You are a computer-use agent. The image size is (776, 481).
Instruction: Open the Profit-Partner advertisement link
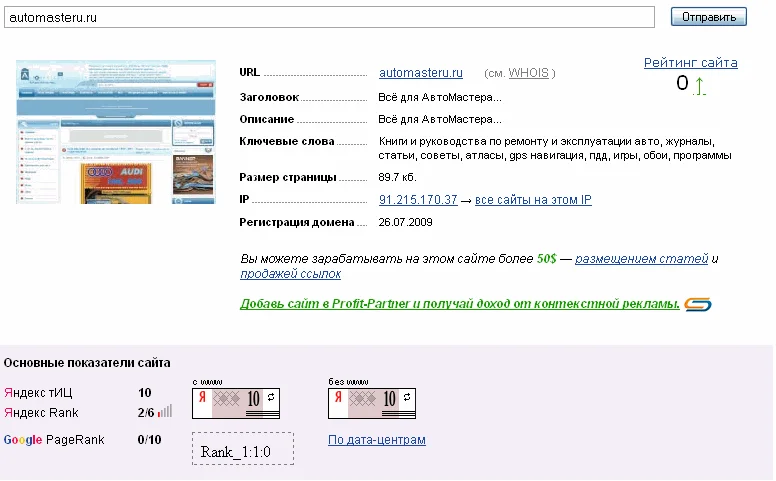click(460, 304)
